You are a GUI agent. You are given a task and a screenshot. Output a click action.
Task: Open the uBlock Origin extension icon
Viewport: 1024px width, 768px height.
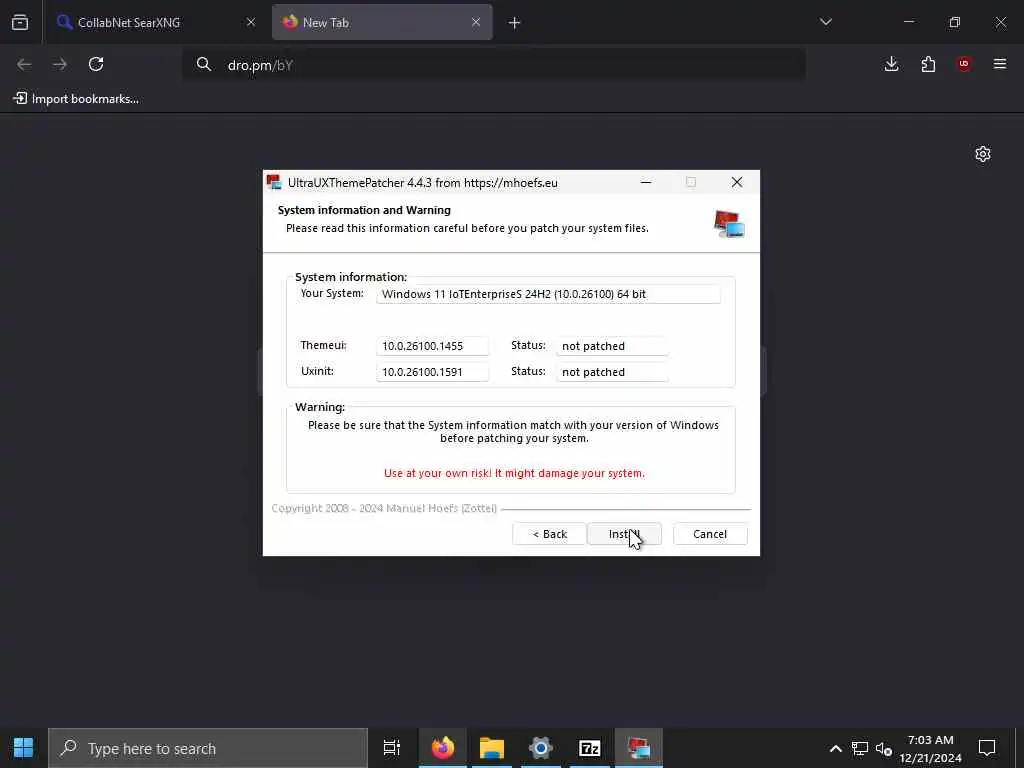964,64
